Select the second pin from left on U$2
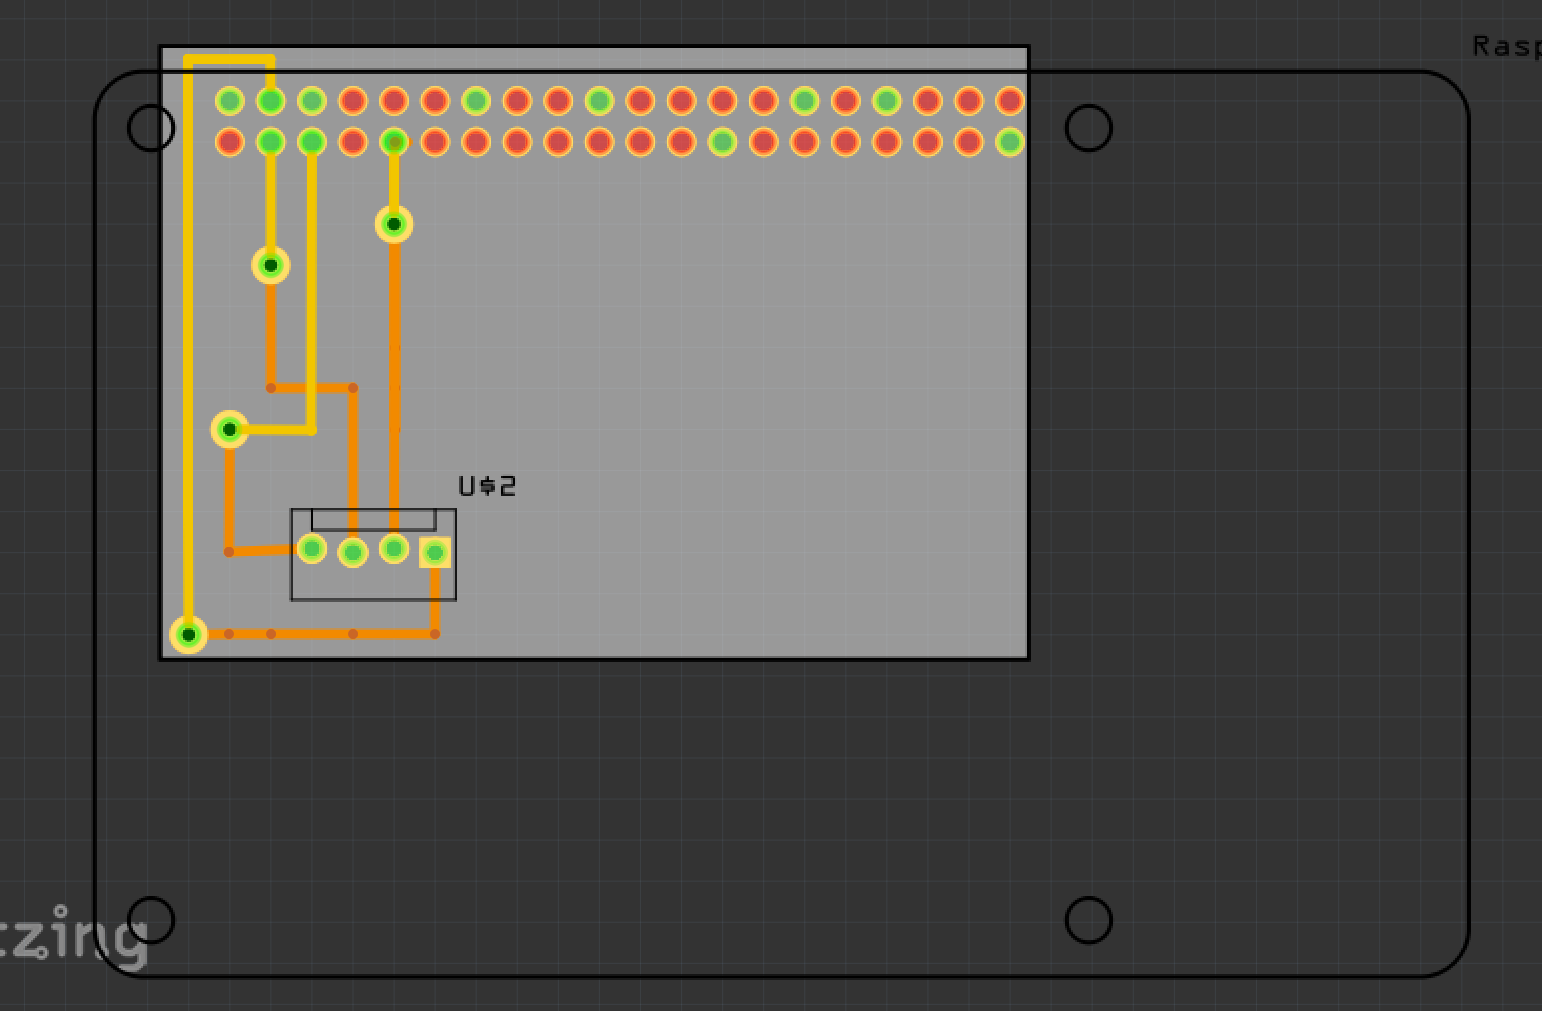Screen dimensions: 1542x1011 point(353,552)
